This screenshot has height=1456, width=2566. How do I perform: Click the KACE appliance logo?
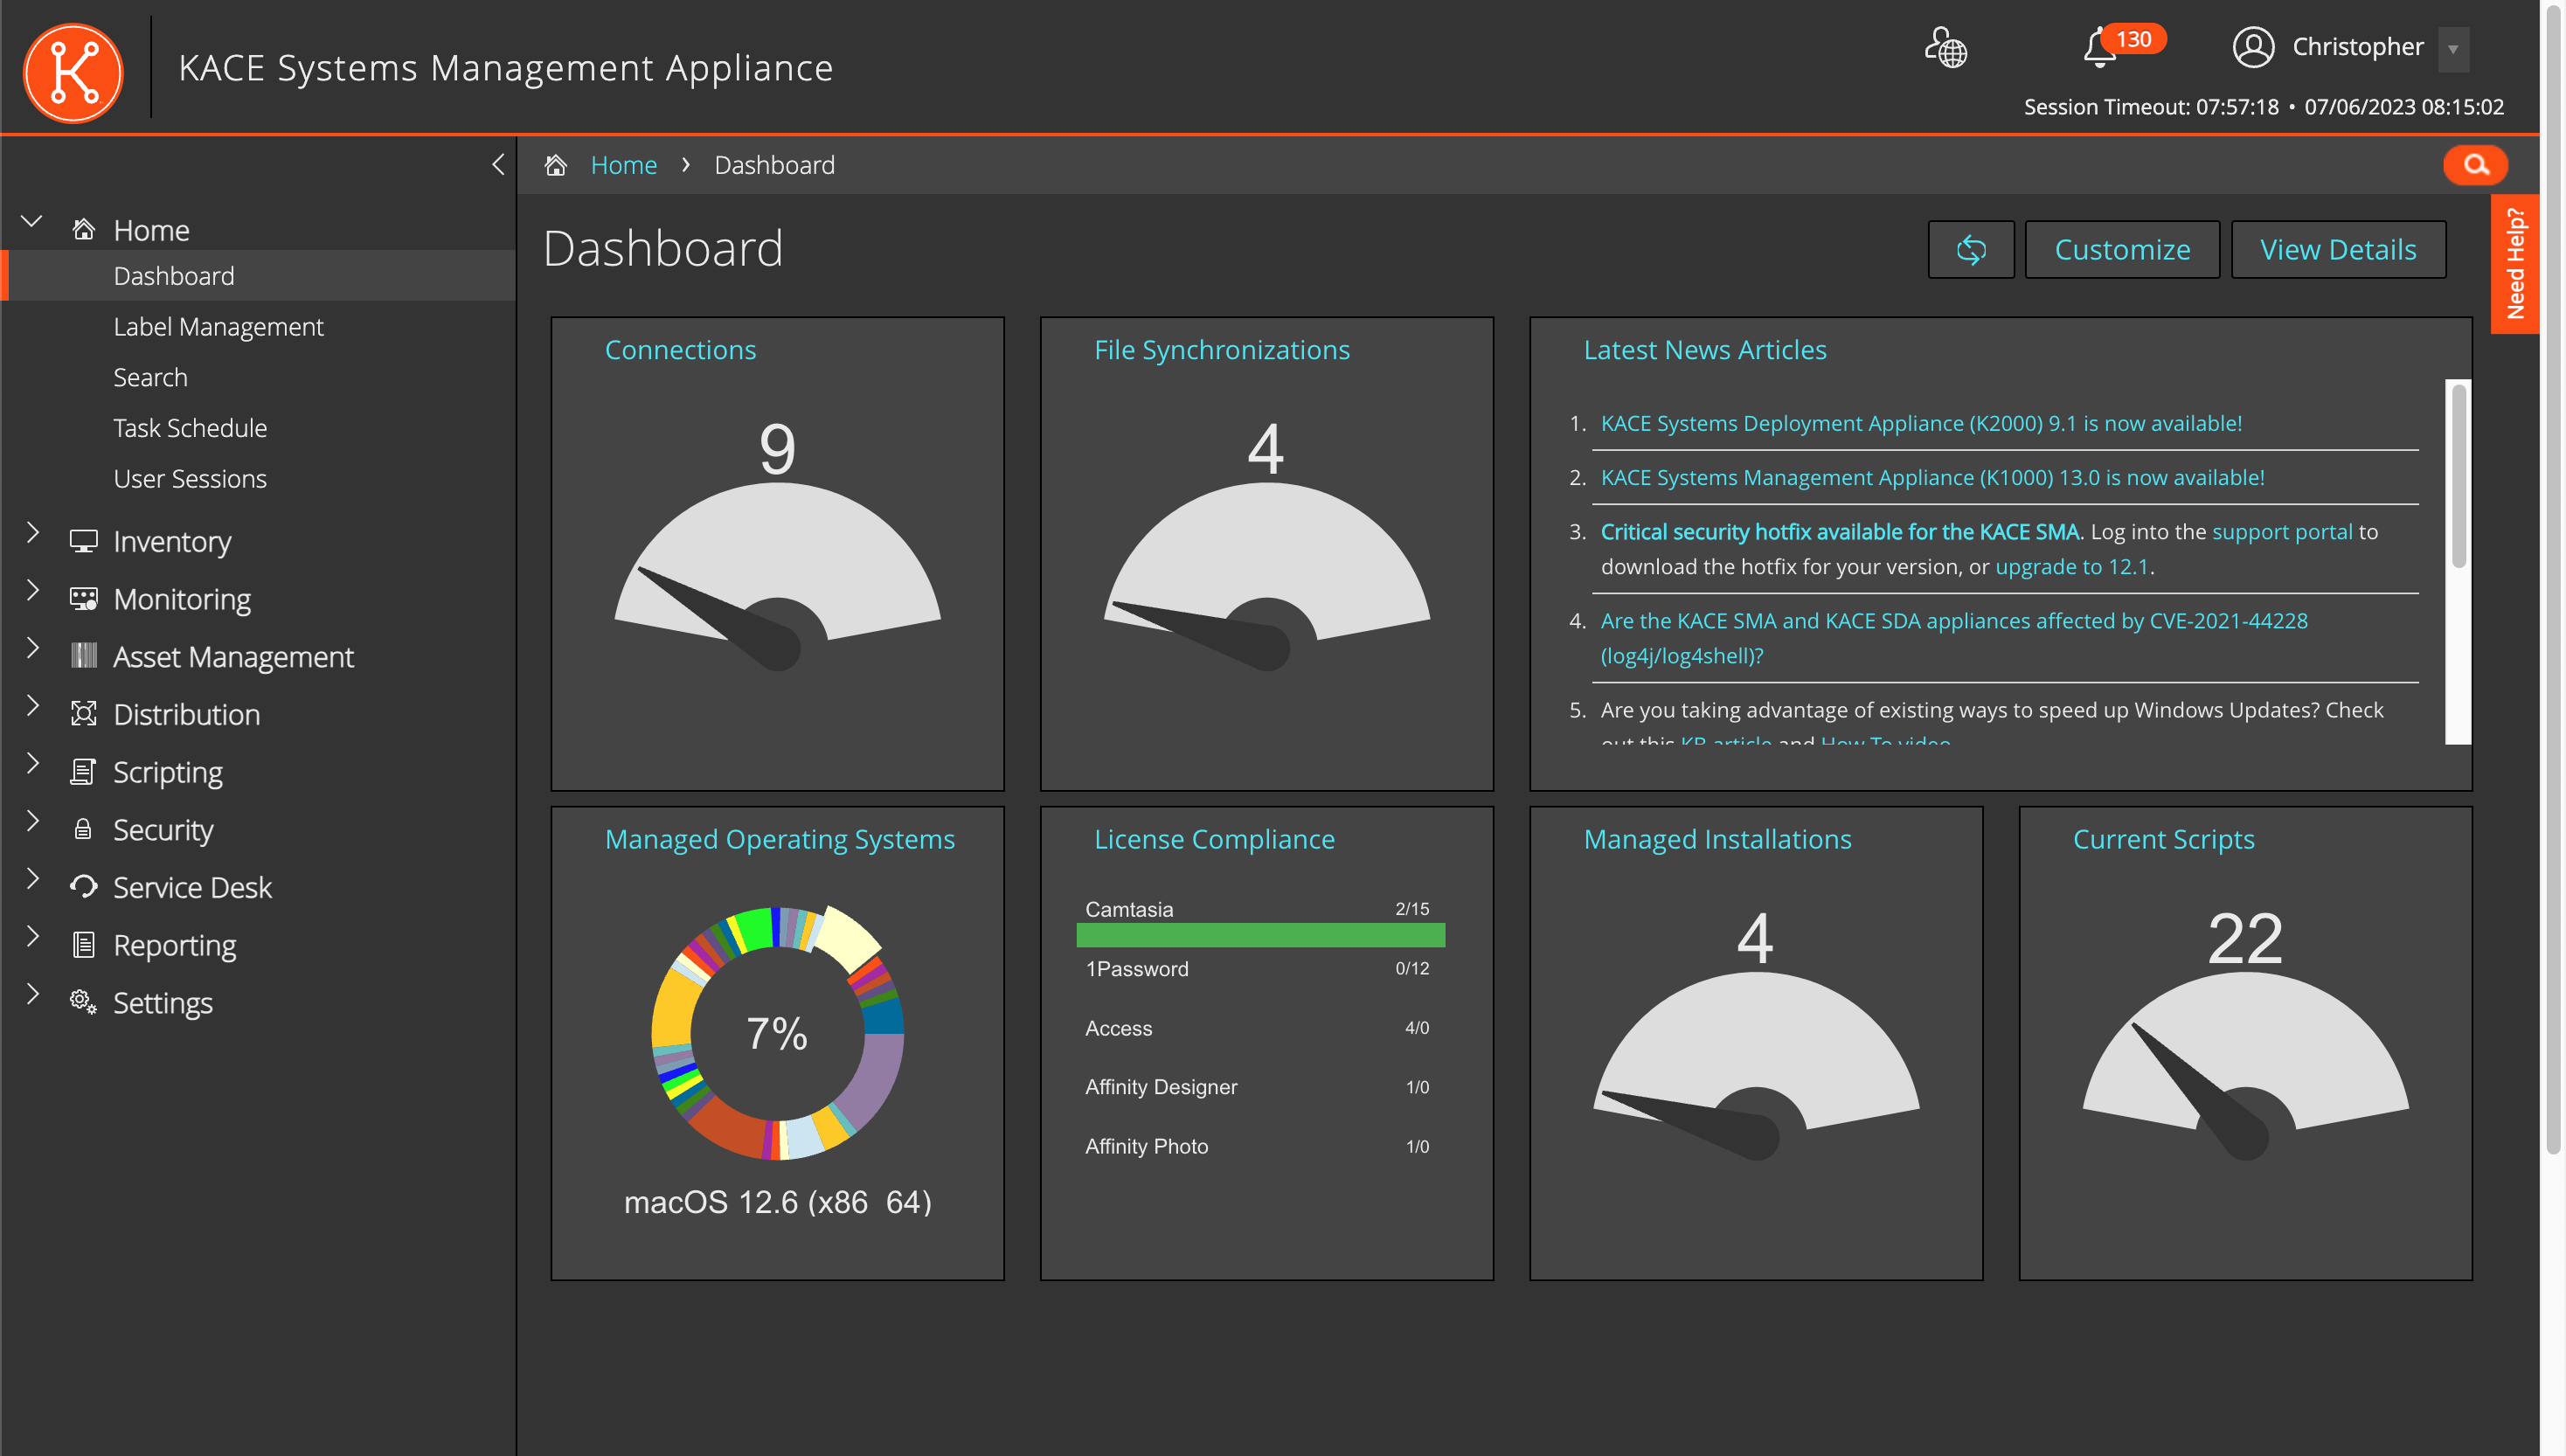click(72, 72)
